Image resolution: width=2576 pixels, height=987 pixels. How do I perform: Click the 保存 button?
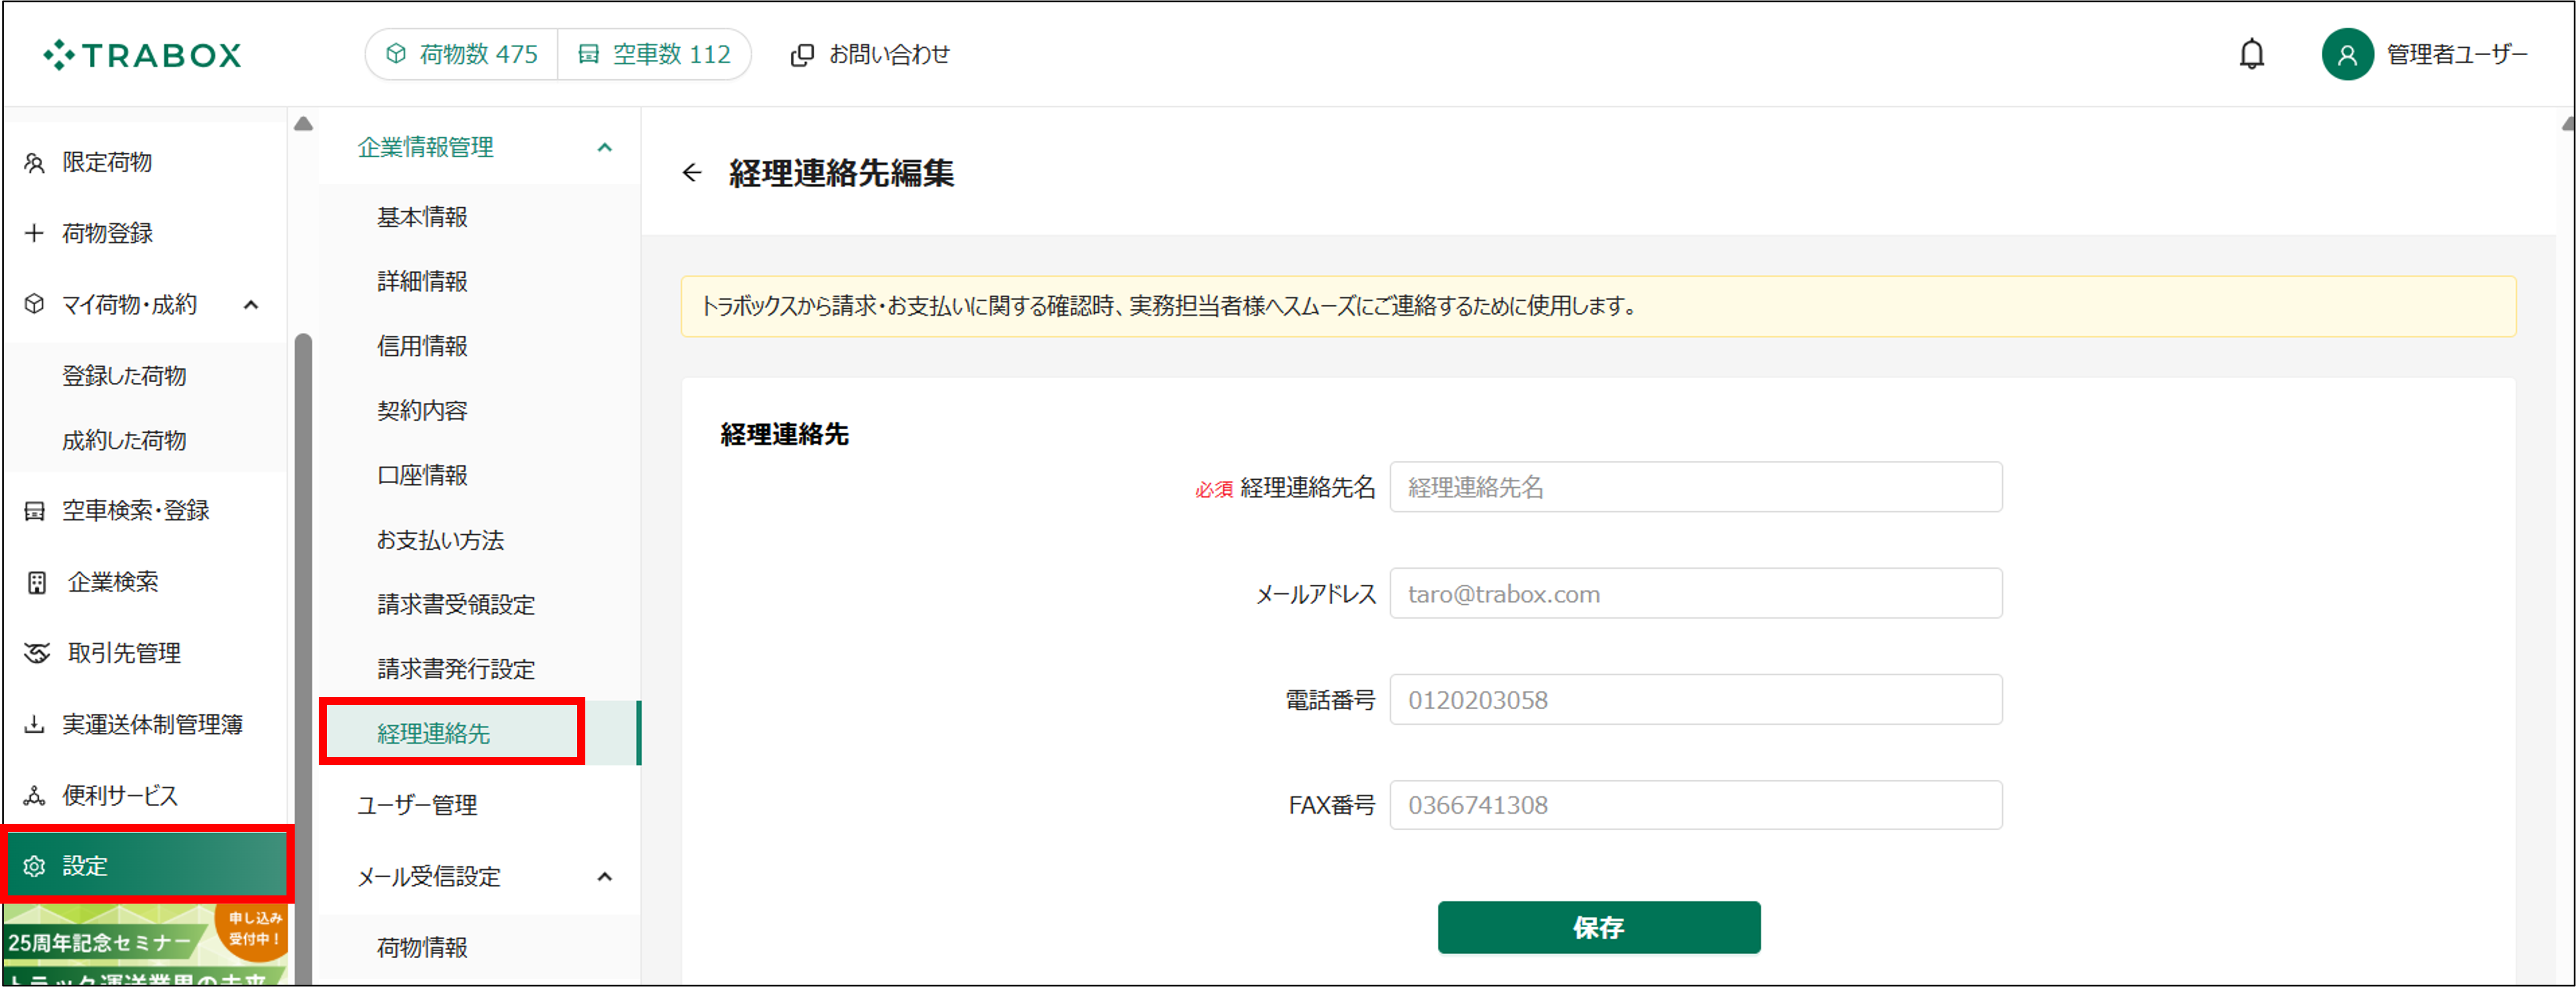[1598, 927]
